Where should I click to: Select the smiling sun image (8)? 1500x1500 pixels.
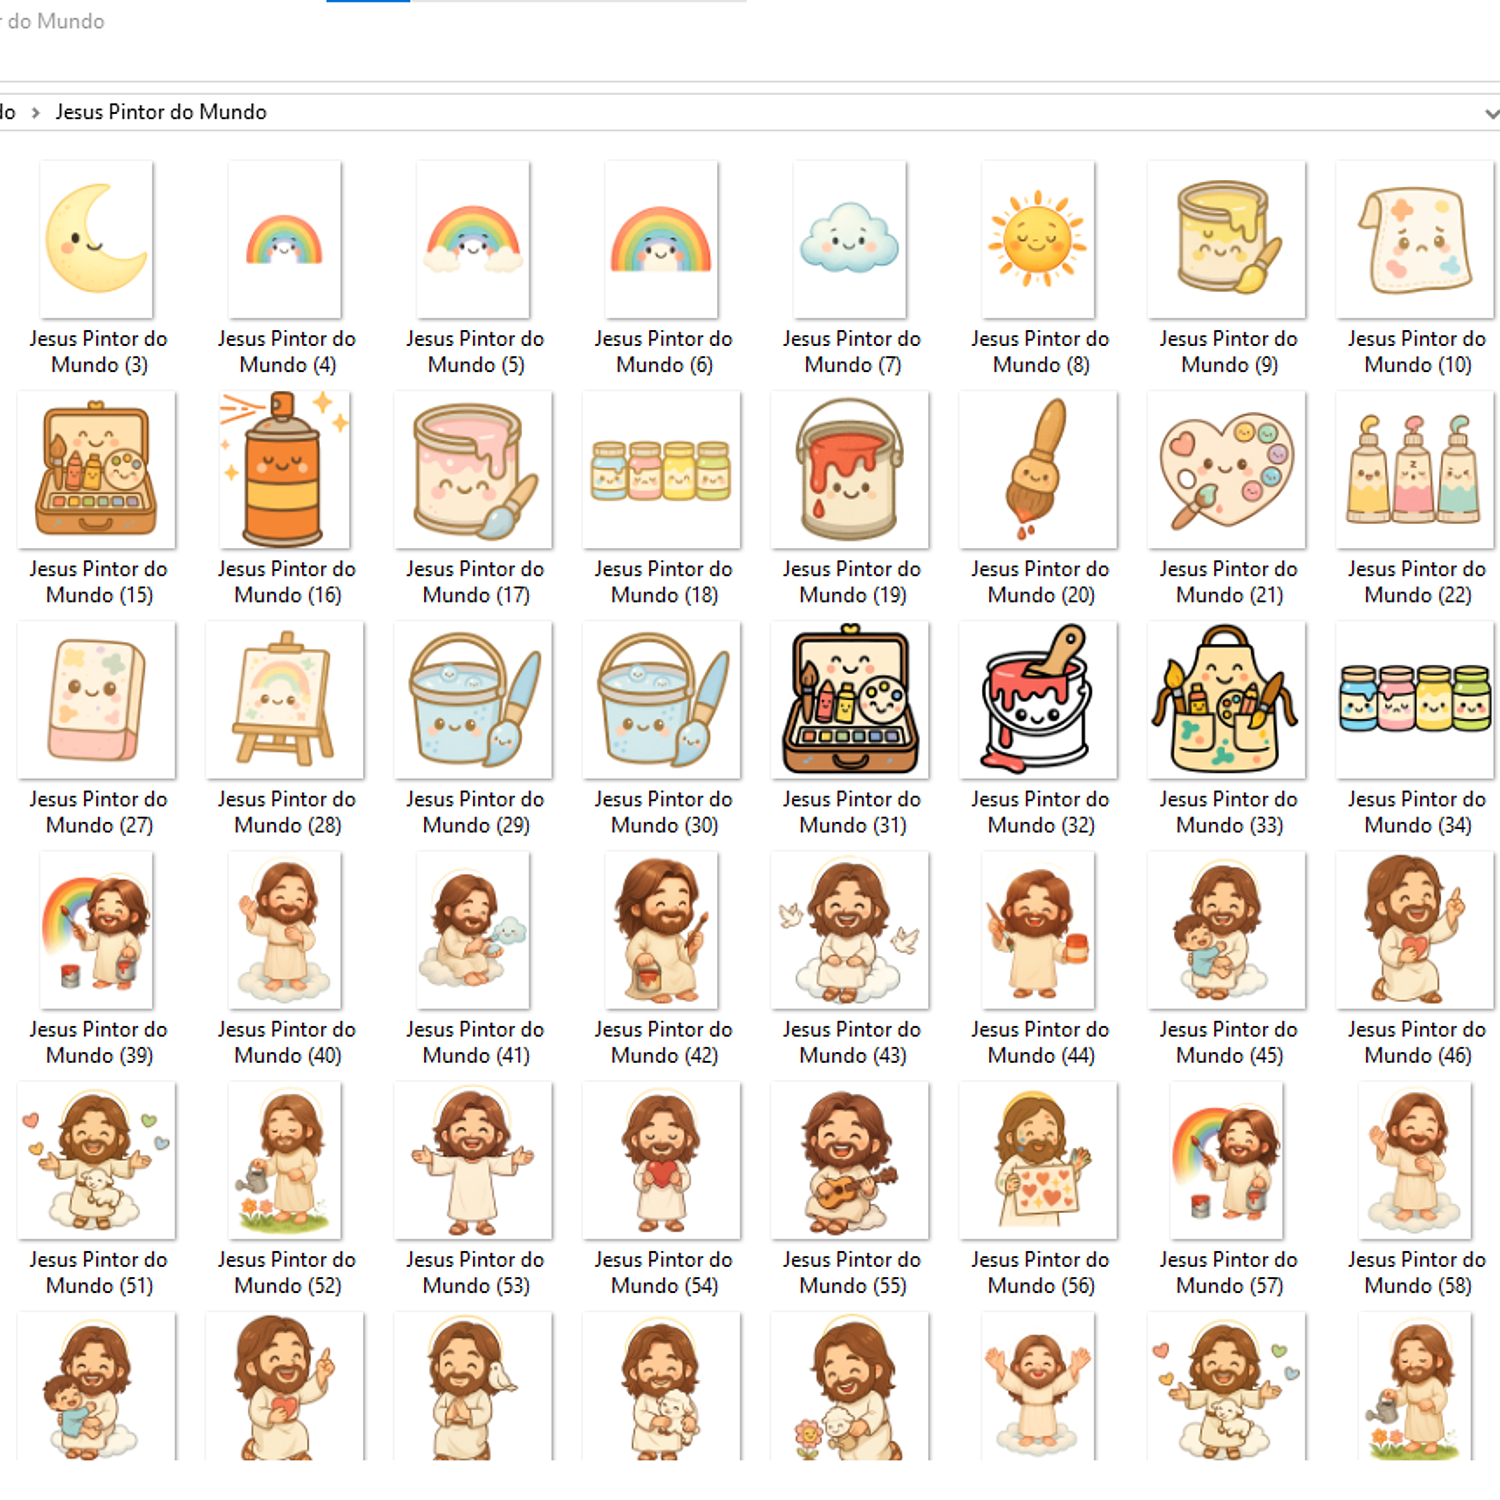click(1038, 240)
